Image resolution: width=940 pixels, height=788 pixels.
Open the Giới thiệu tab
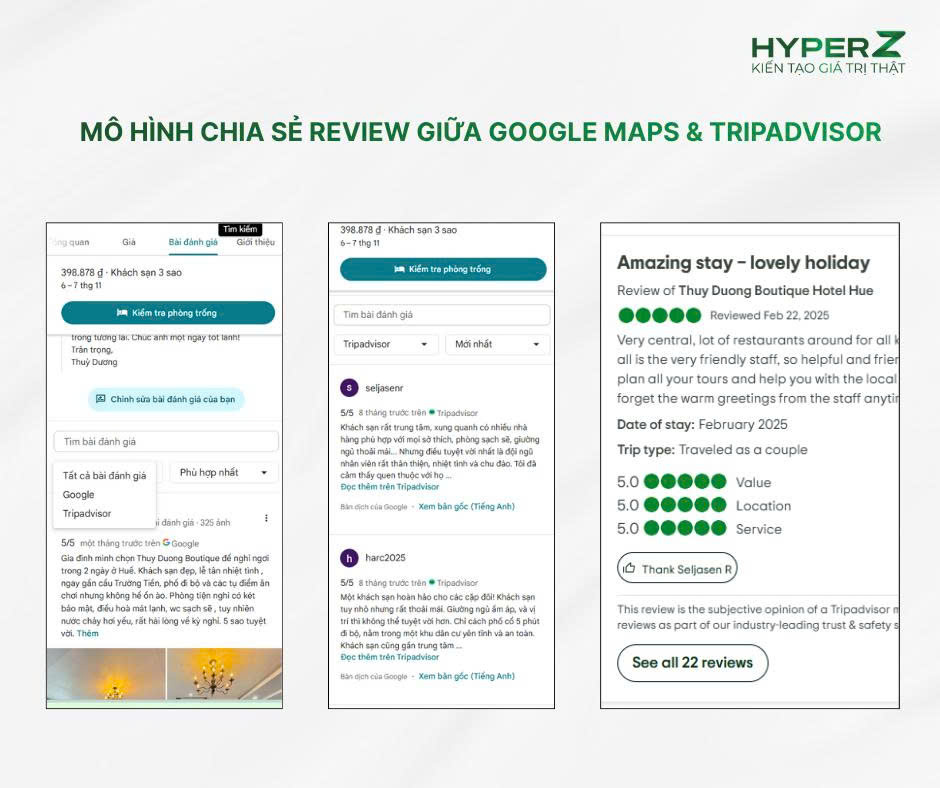[255, 242]
